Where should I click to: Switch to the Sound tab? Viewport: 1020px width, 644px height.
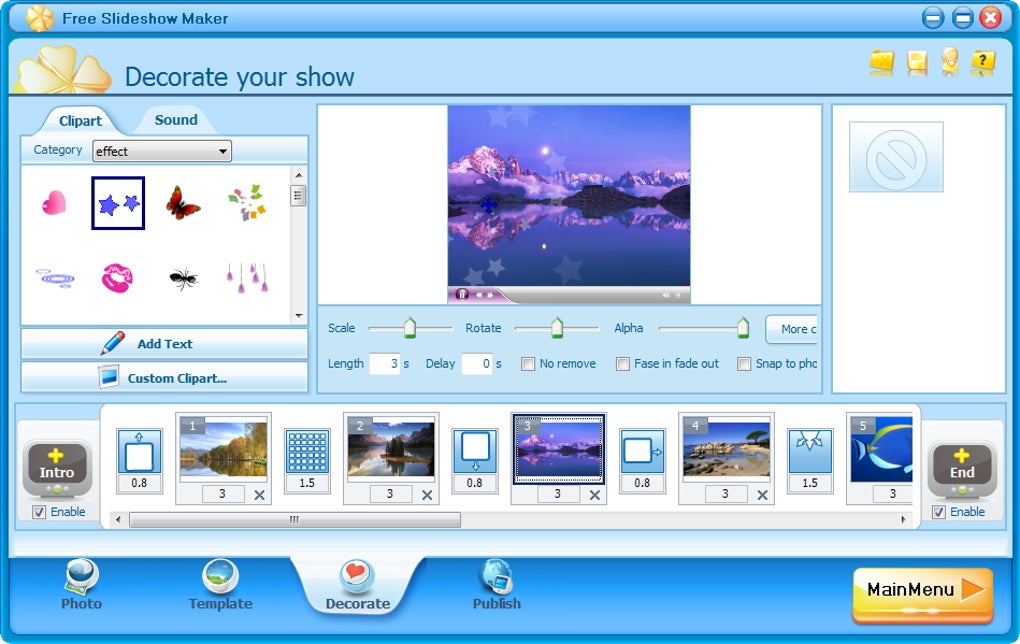[175, 119]
